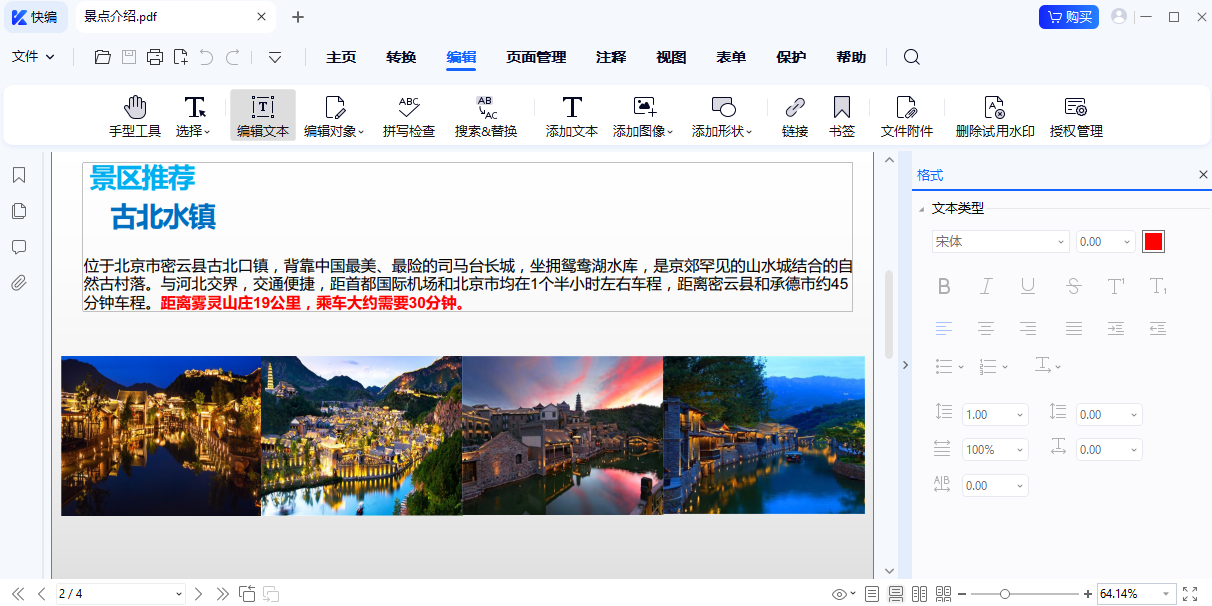The height and width of the screenshot is (606, 1212).
Task: Open Spell Check (拼写检查)
Action: 409,117
